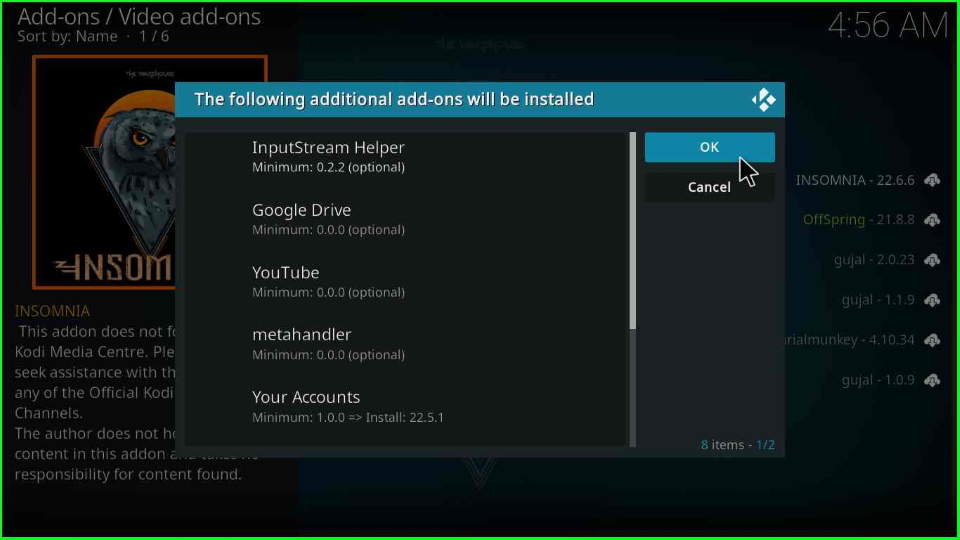This screenshot has width=960, height=540.
Task: Click the Add-ons / Video add-ons breadcrumb title
Action: point(139,17)
